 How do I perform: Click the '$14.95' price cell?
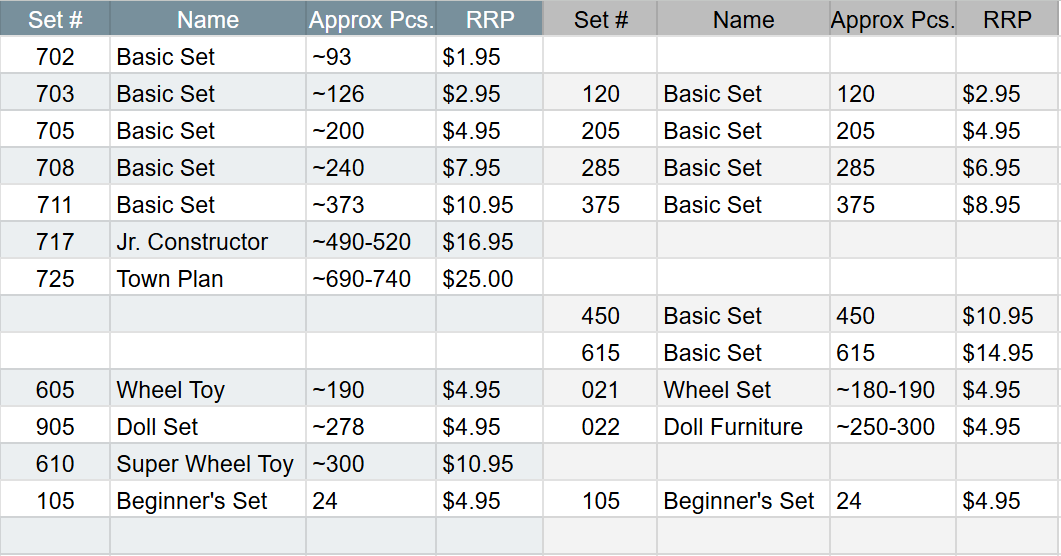pyautogui.click(x=1008, y=353)
